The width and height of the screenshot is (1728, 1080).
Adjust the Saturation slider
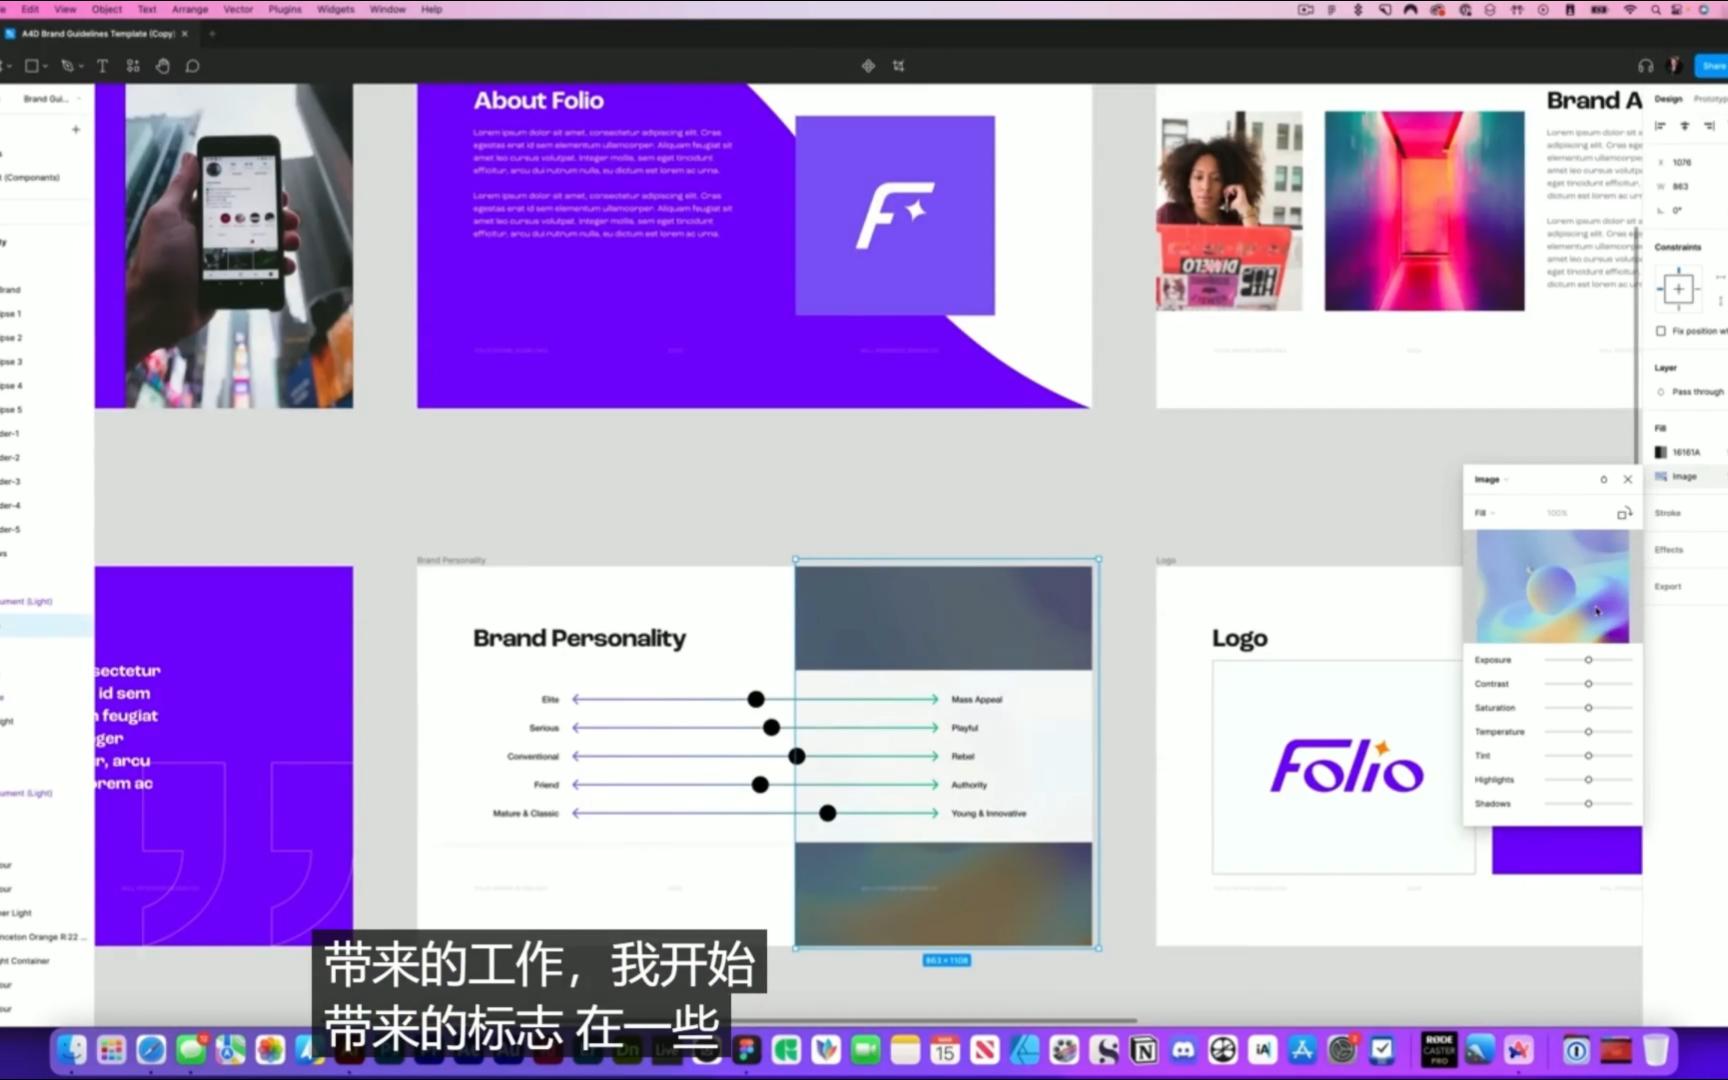[1588, 708]
